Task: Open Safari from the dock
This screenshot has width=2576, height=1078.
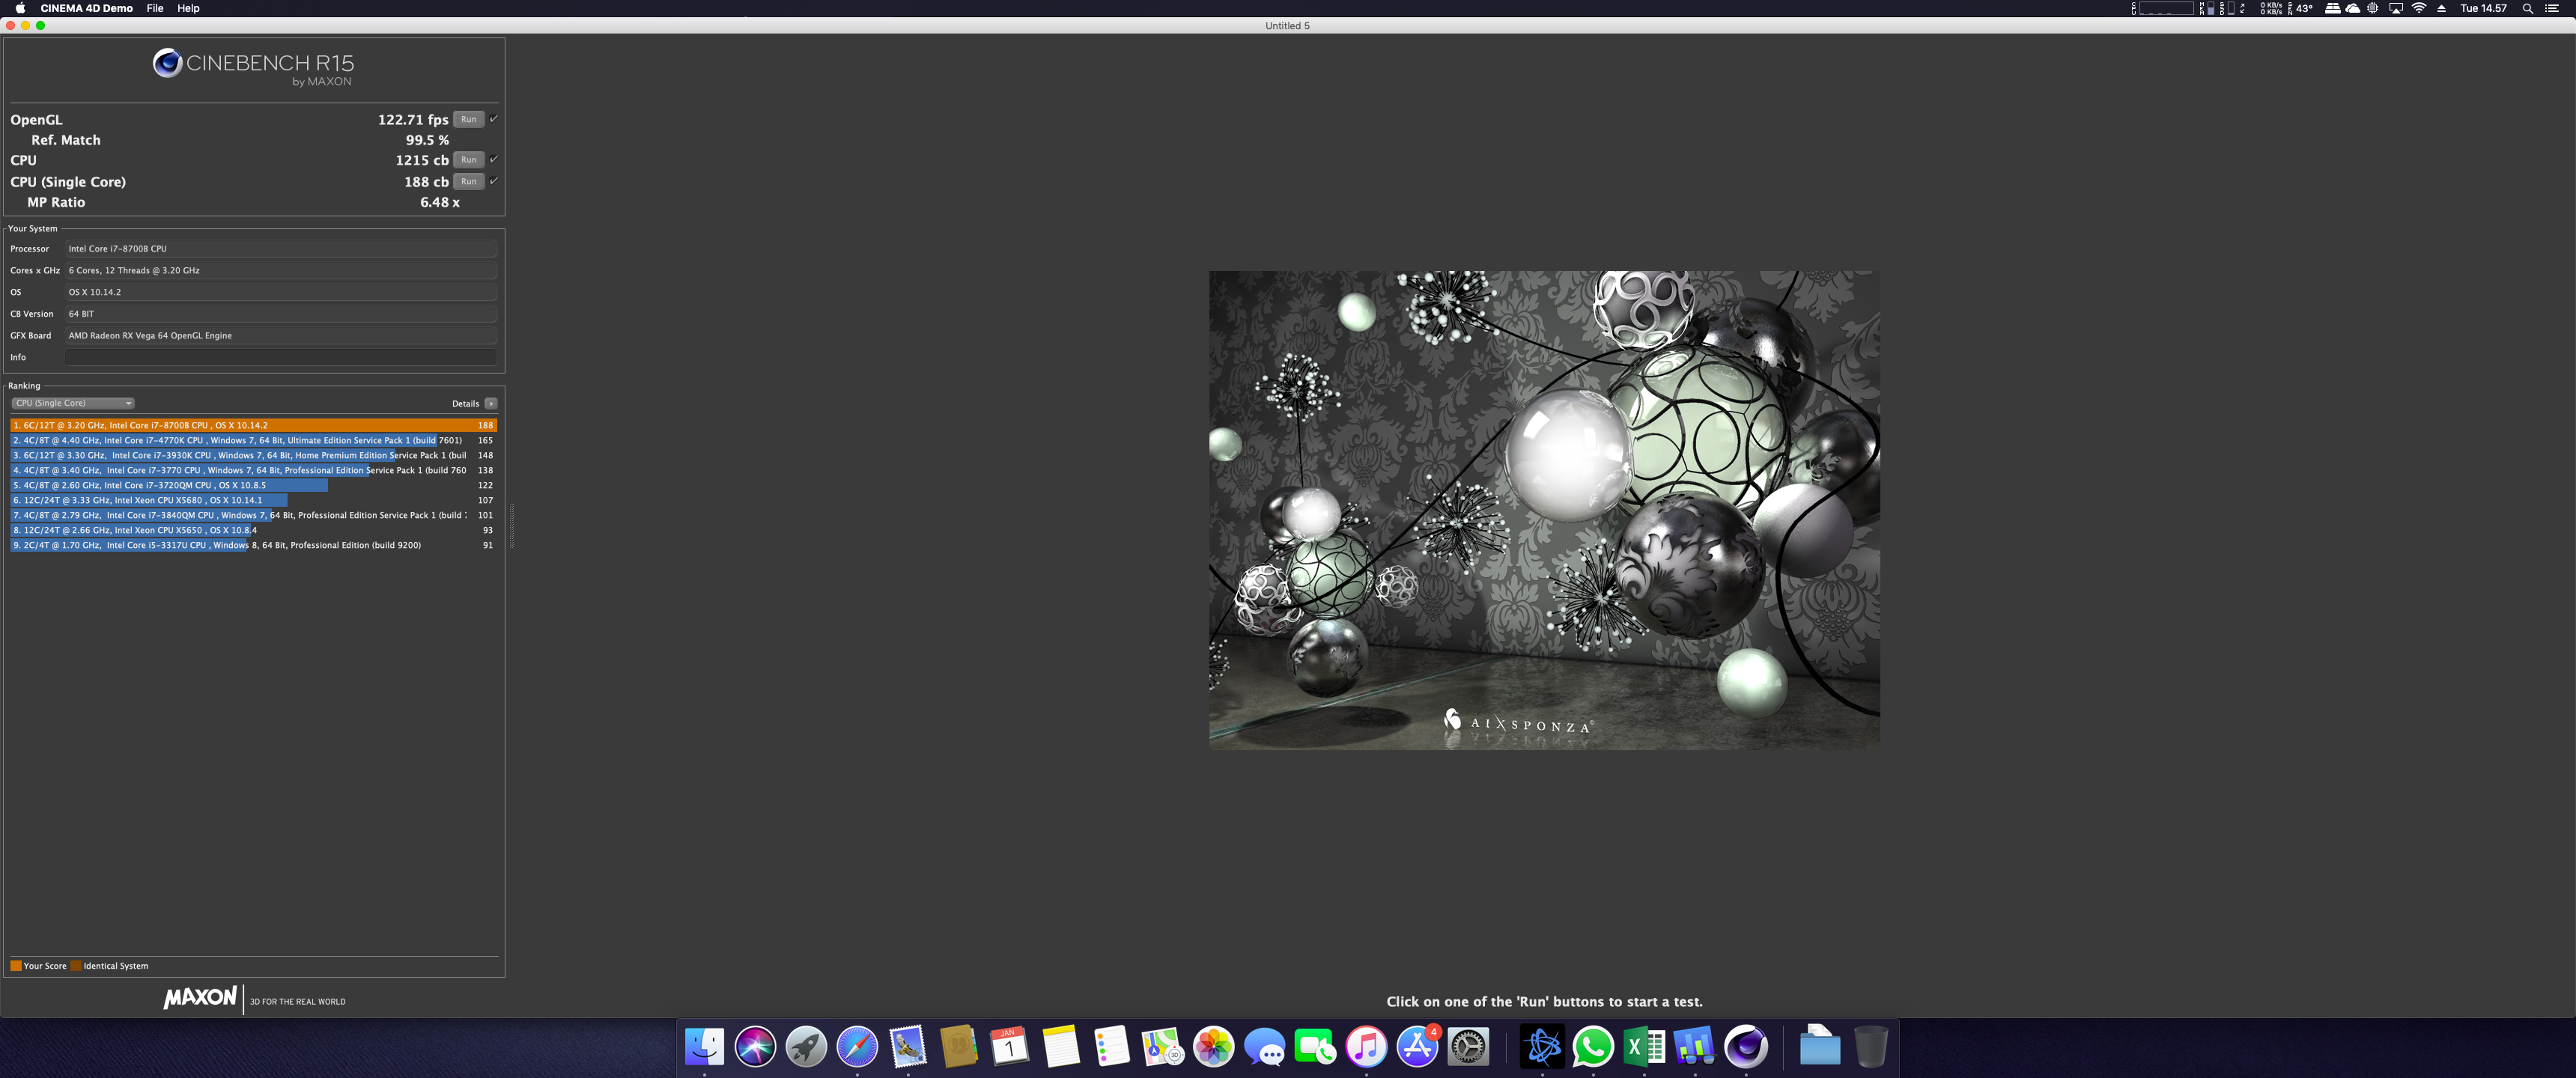Action: [x=857, y=1047]
